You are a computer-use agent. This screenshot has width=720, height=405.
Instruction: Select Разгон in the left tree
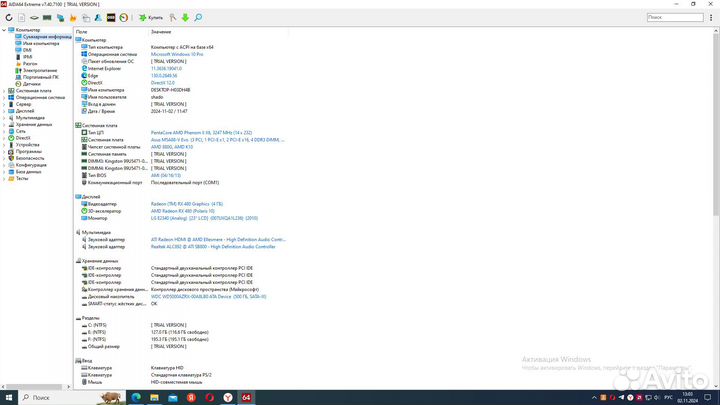pos(29,64)
